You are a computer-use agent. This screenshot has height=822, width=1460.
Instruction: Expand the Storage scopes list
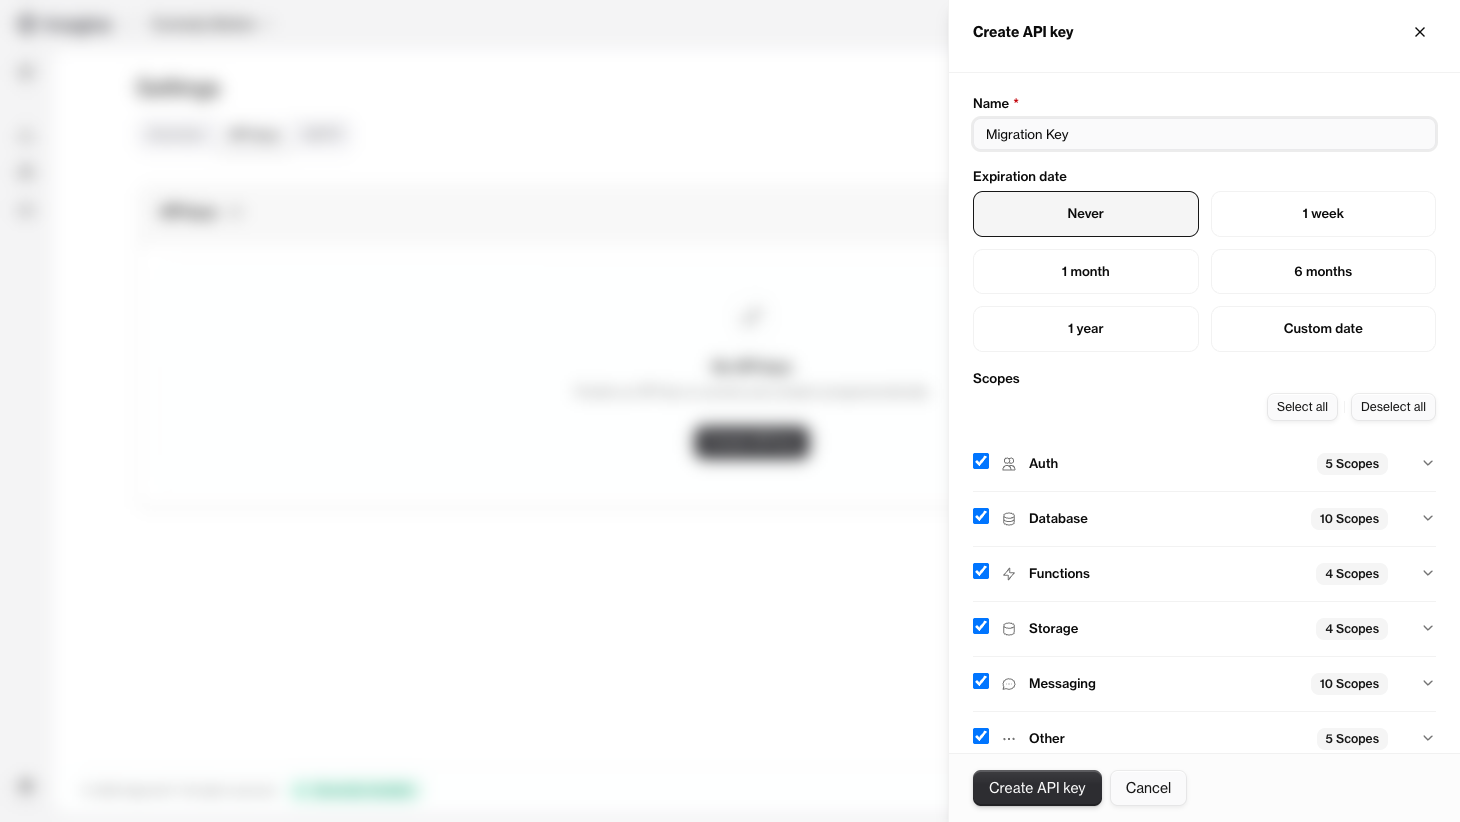click(1428, 628)
